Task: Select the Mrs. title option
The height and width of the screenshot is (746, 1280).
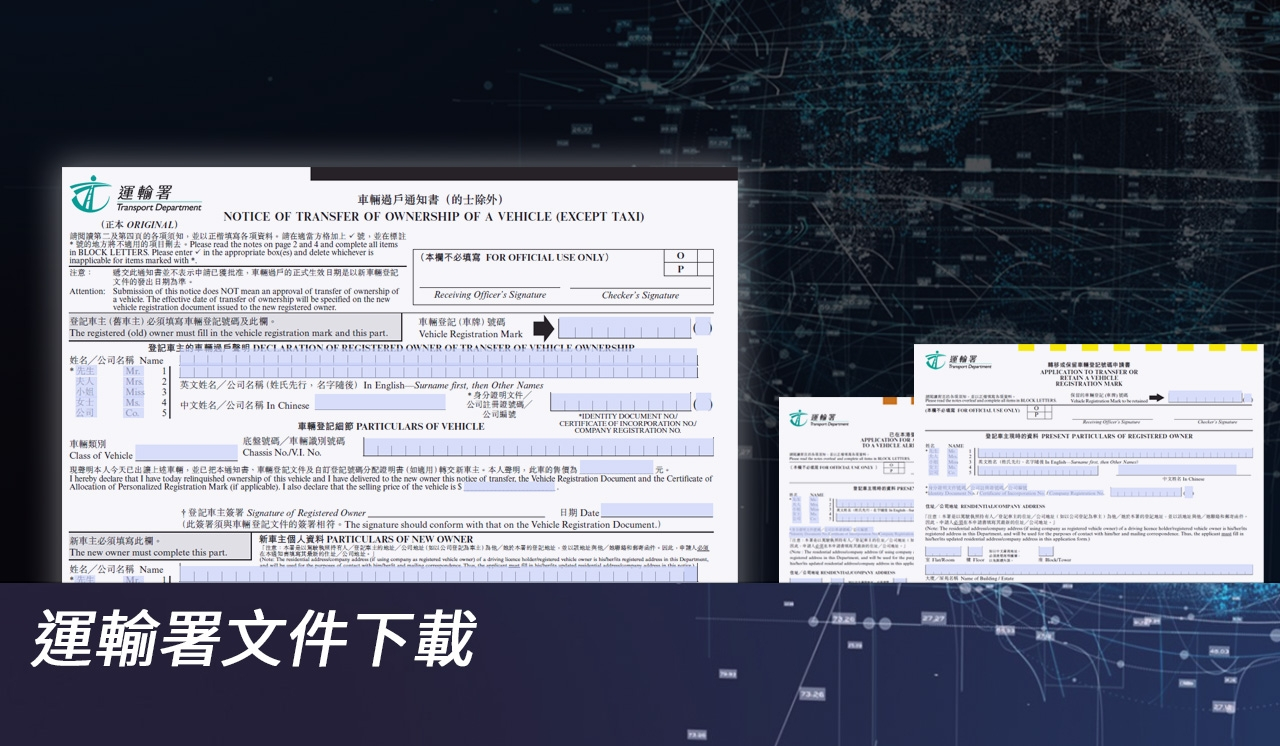Action: 134,382
